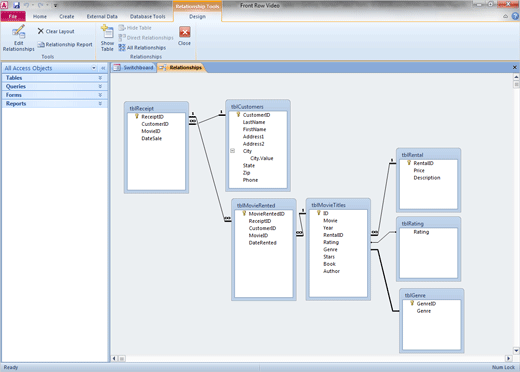The height and width of the screenshot is (372, 520).
Task: Select the Relationships document tab
Action: coord(181,68)
